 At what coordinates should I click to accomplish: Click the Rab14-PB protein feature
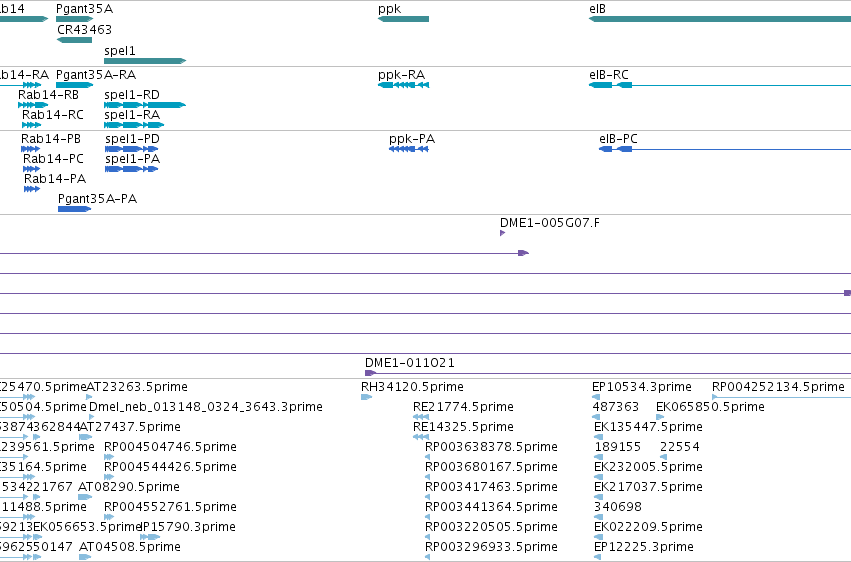point(30,149)
